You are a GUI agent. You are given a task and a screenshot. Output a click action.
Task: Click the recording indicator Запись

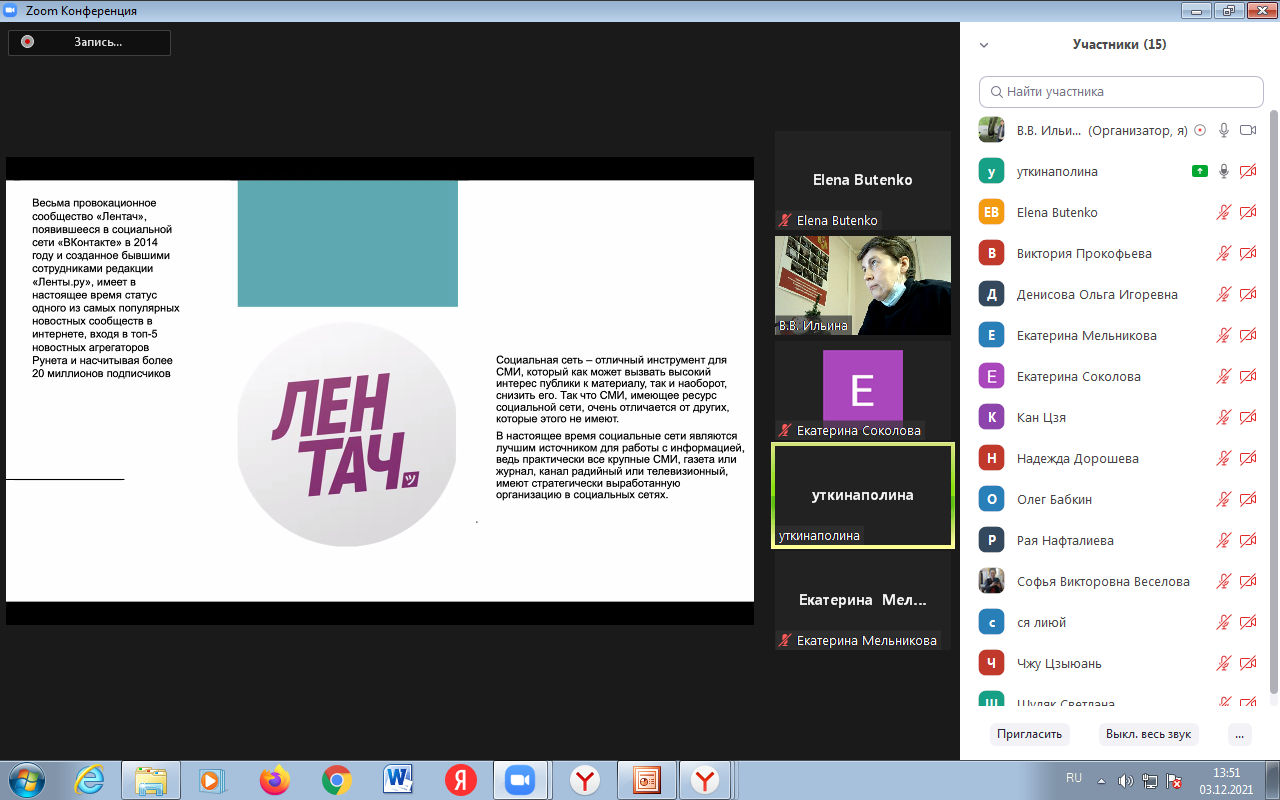coord(89,42)
